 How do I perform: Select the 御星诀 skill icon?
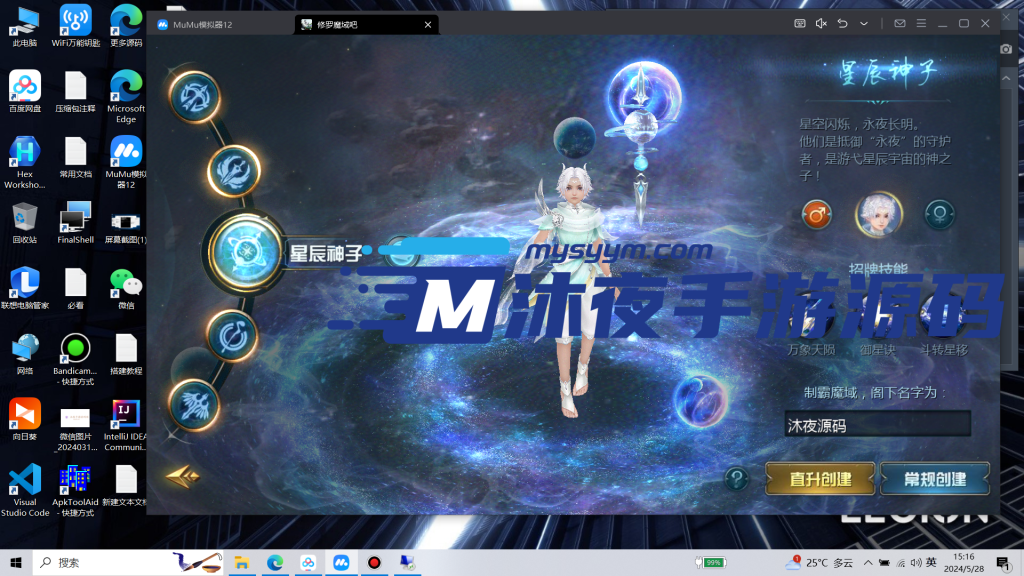point(877,315)
